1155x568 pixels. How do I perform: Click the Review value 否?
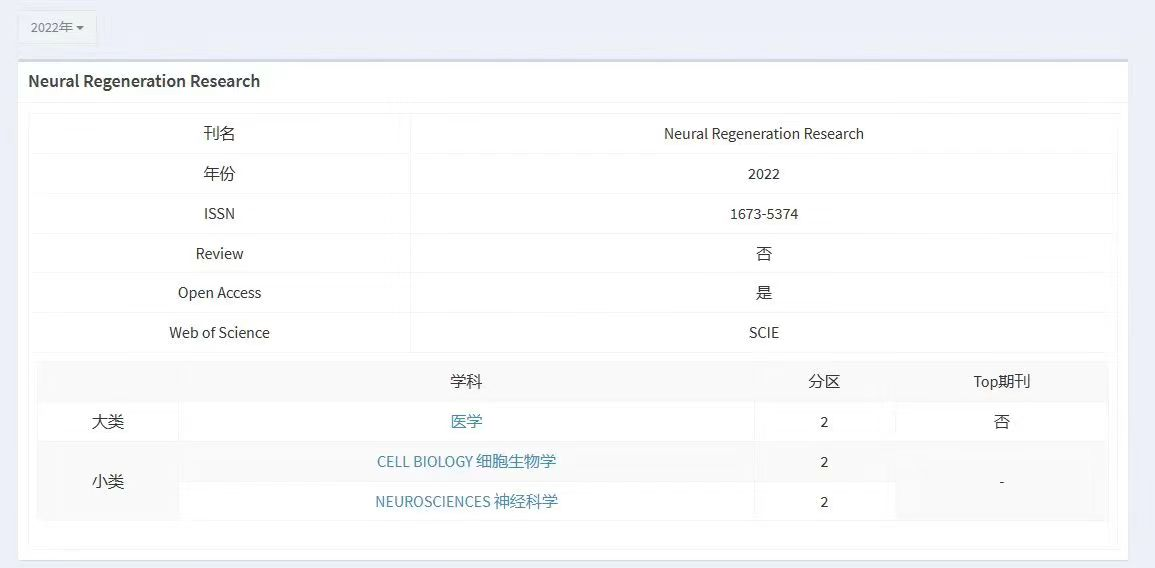(764, 254)
